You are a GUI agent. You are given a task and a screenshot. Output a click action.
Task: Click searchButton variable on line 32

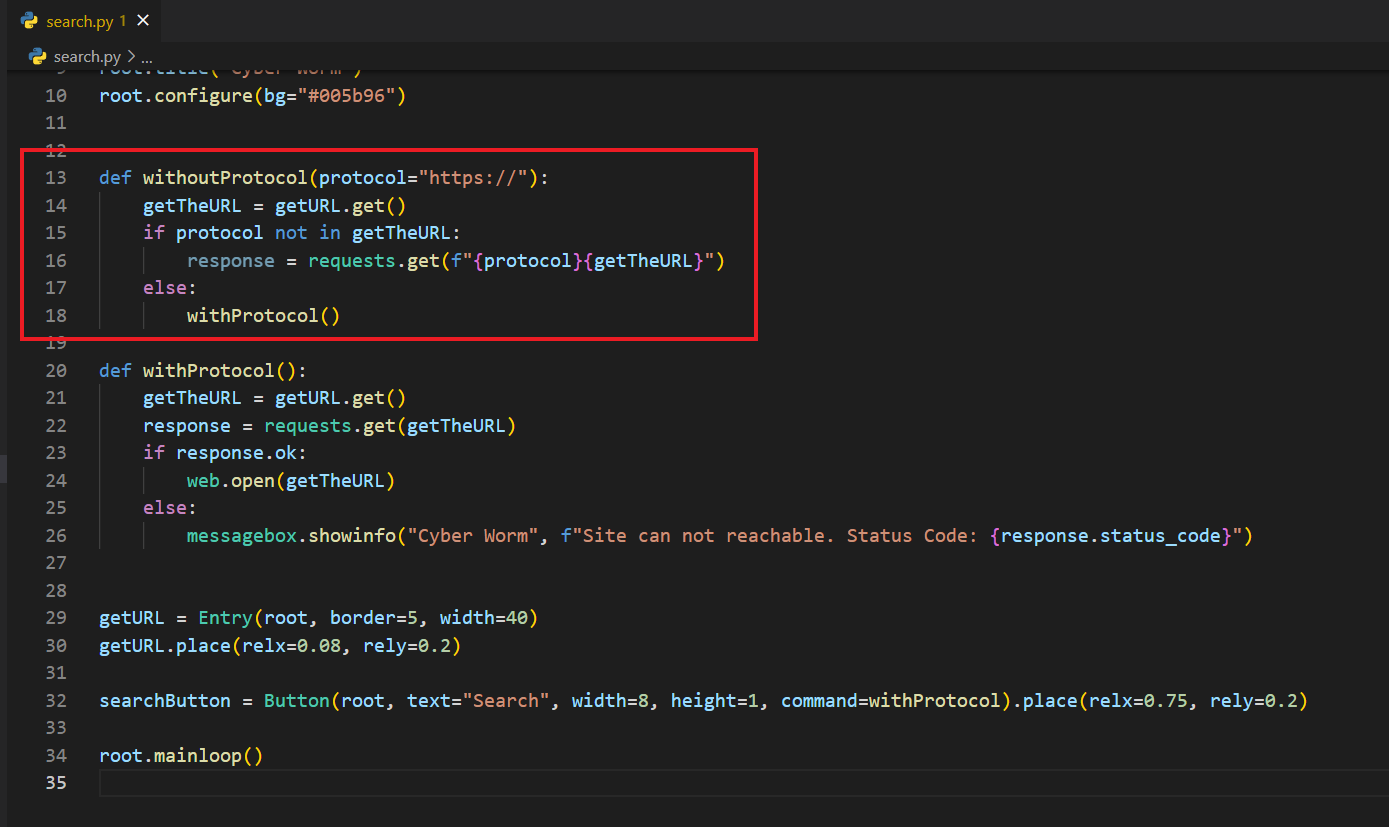[164, 701]
